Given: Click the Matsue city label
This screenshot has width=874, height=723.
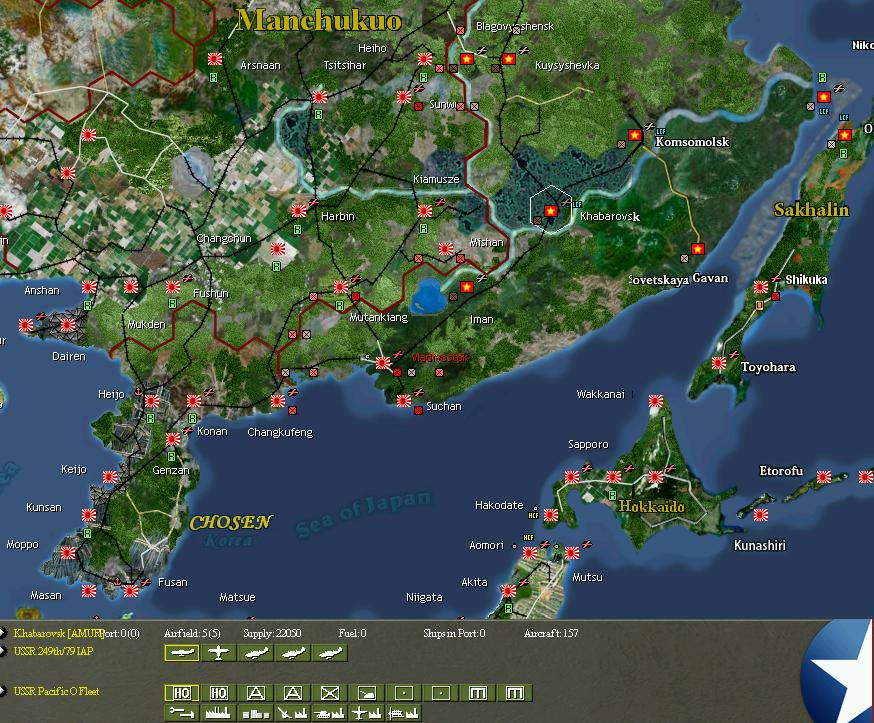Looking at the screenshot, I should click(x=237, y=598).
